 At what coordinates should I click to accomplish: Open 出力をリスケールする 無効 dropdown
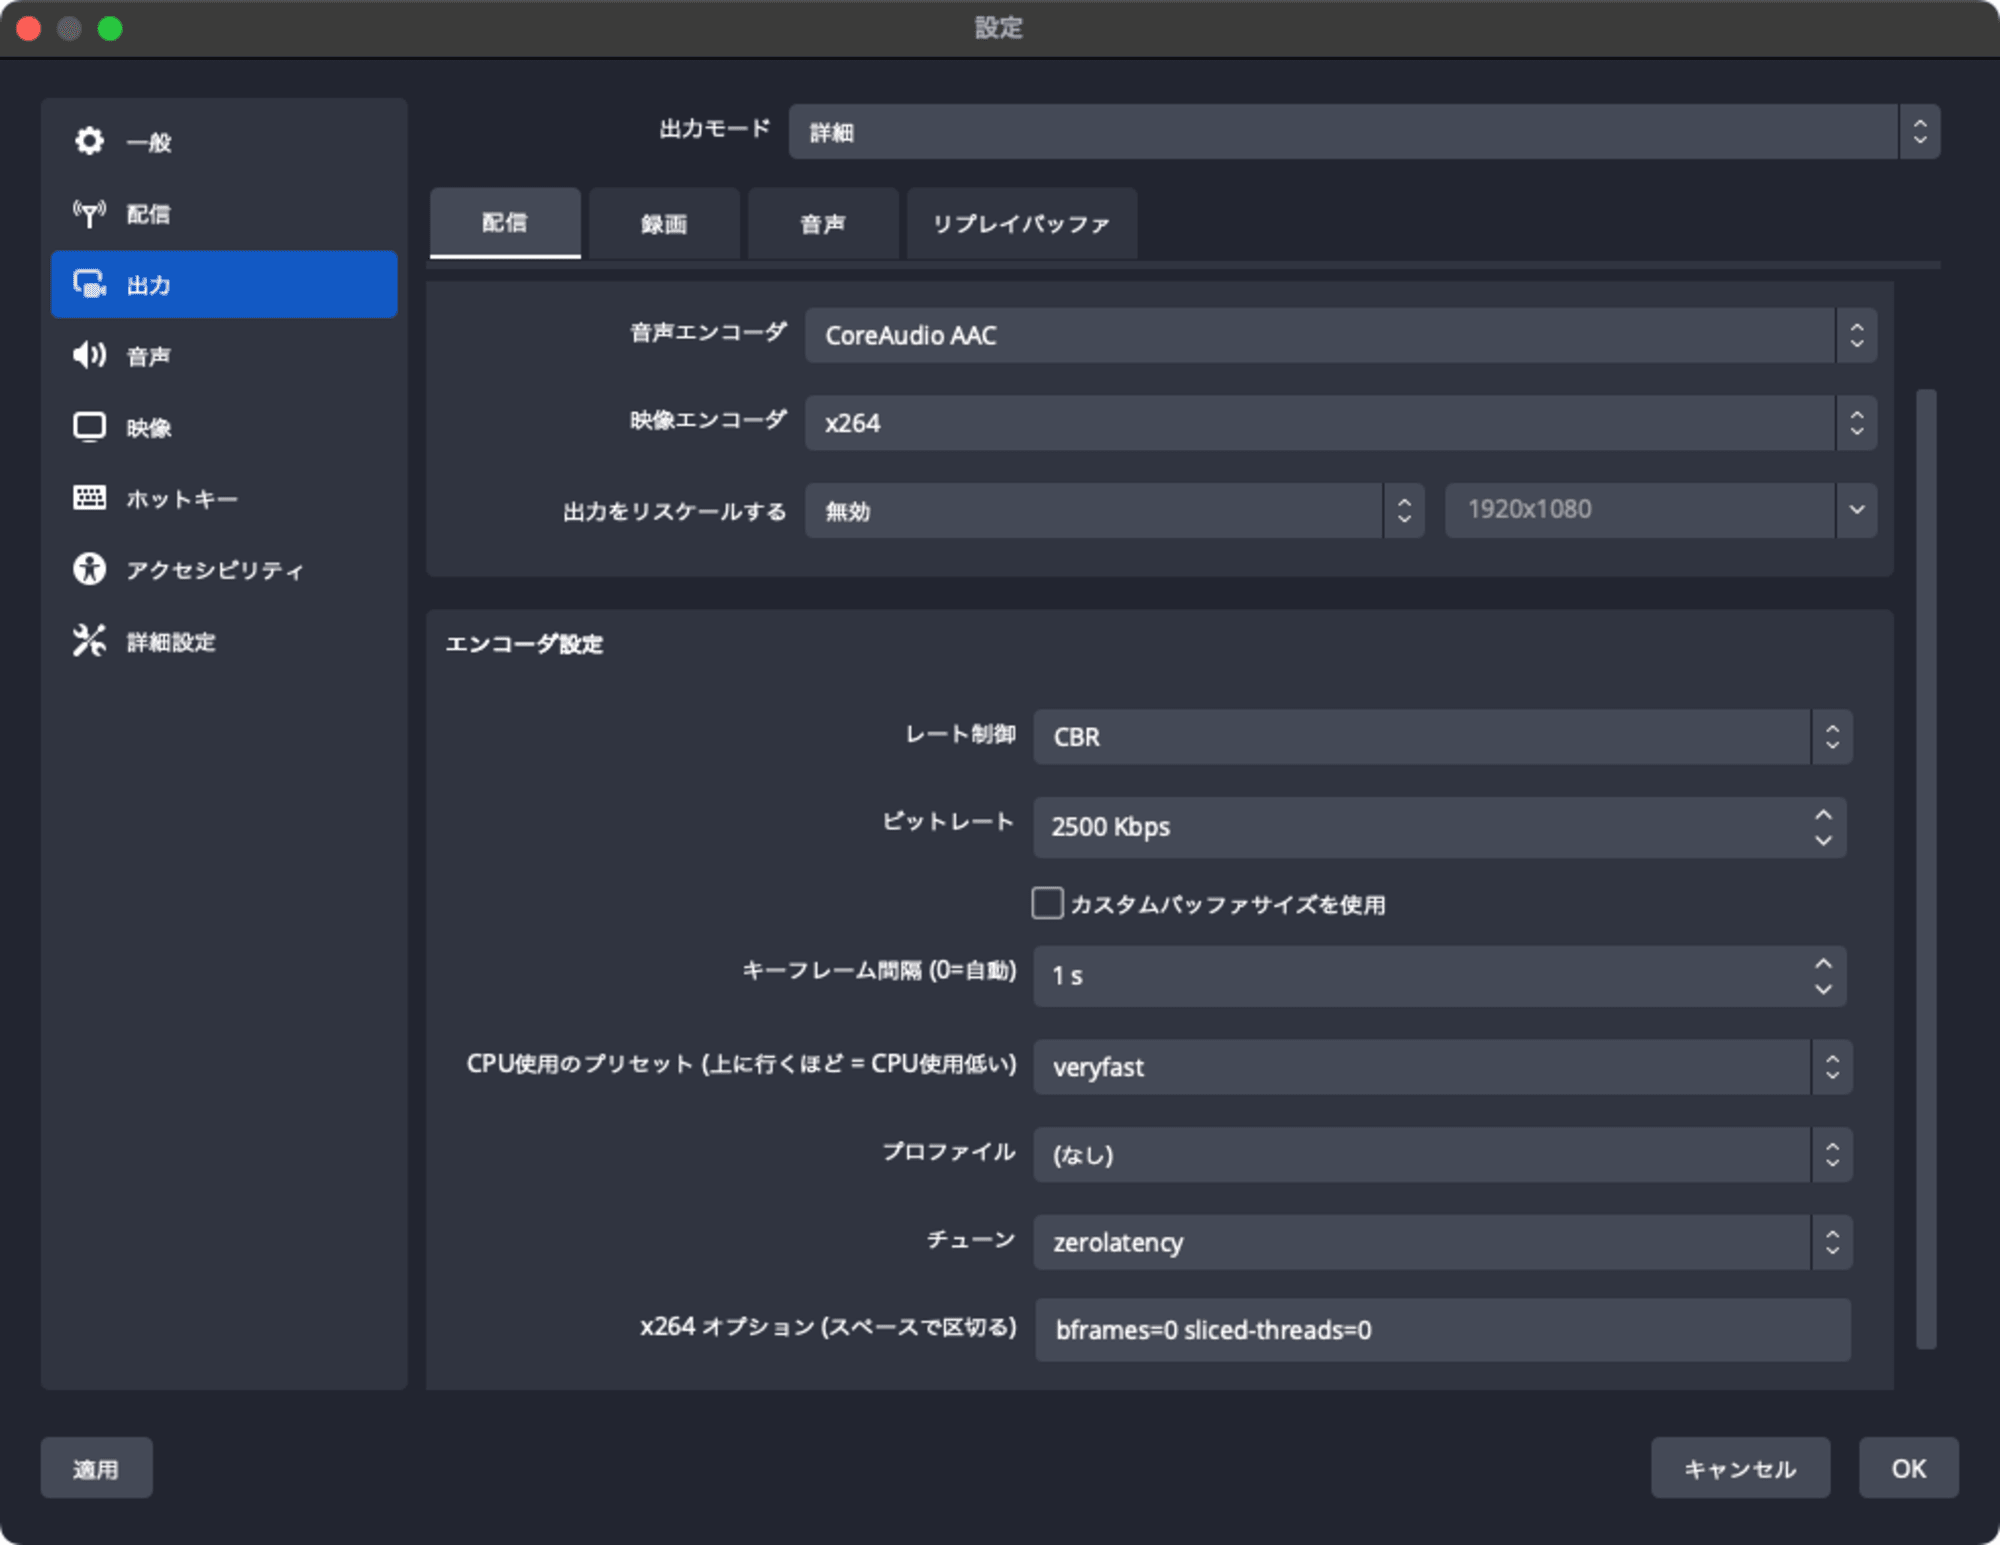click(1114, 511)
